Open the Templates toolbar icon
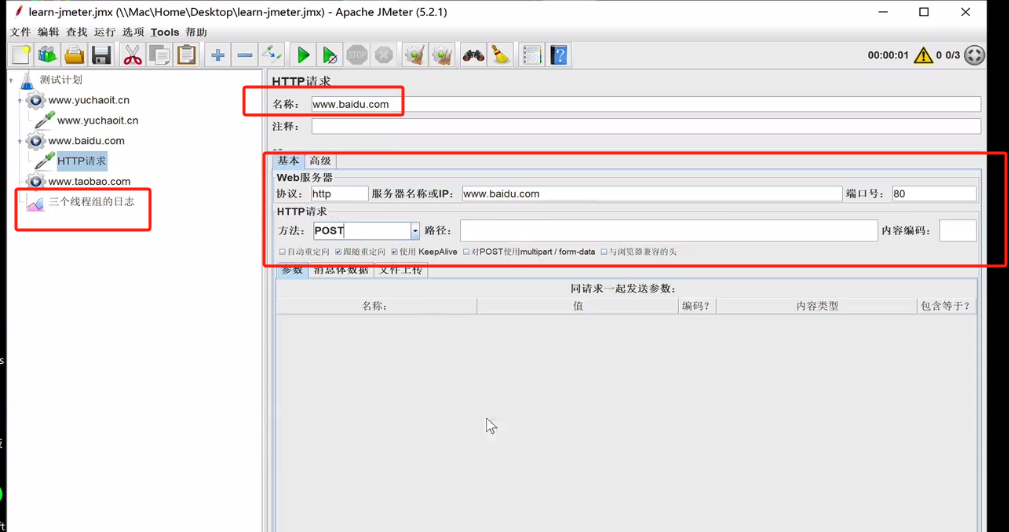The width and height of the screenshot is (1009, 532). point(48,55)
